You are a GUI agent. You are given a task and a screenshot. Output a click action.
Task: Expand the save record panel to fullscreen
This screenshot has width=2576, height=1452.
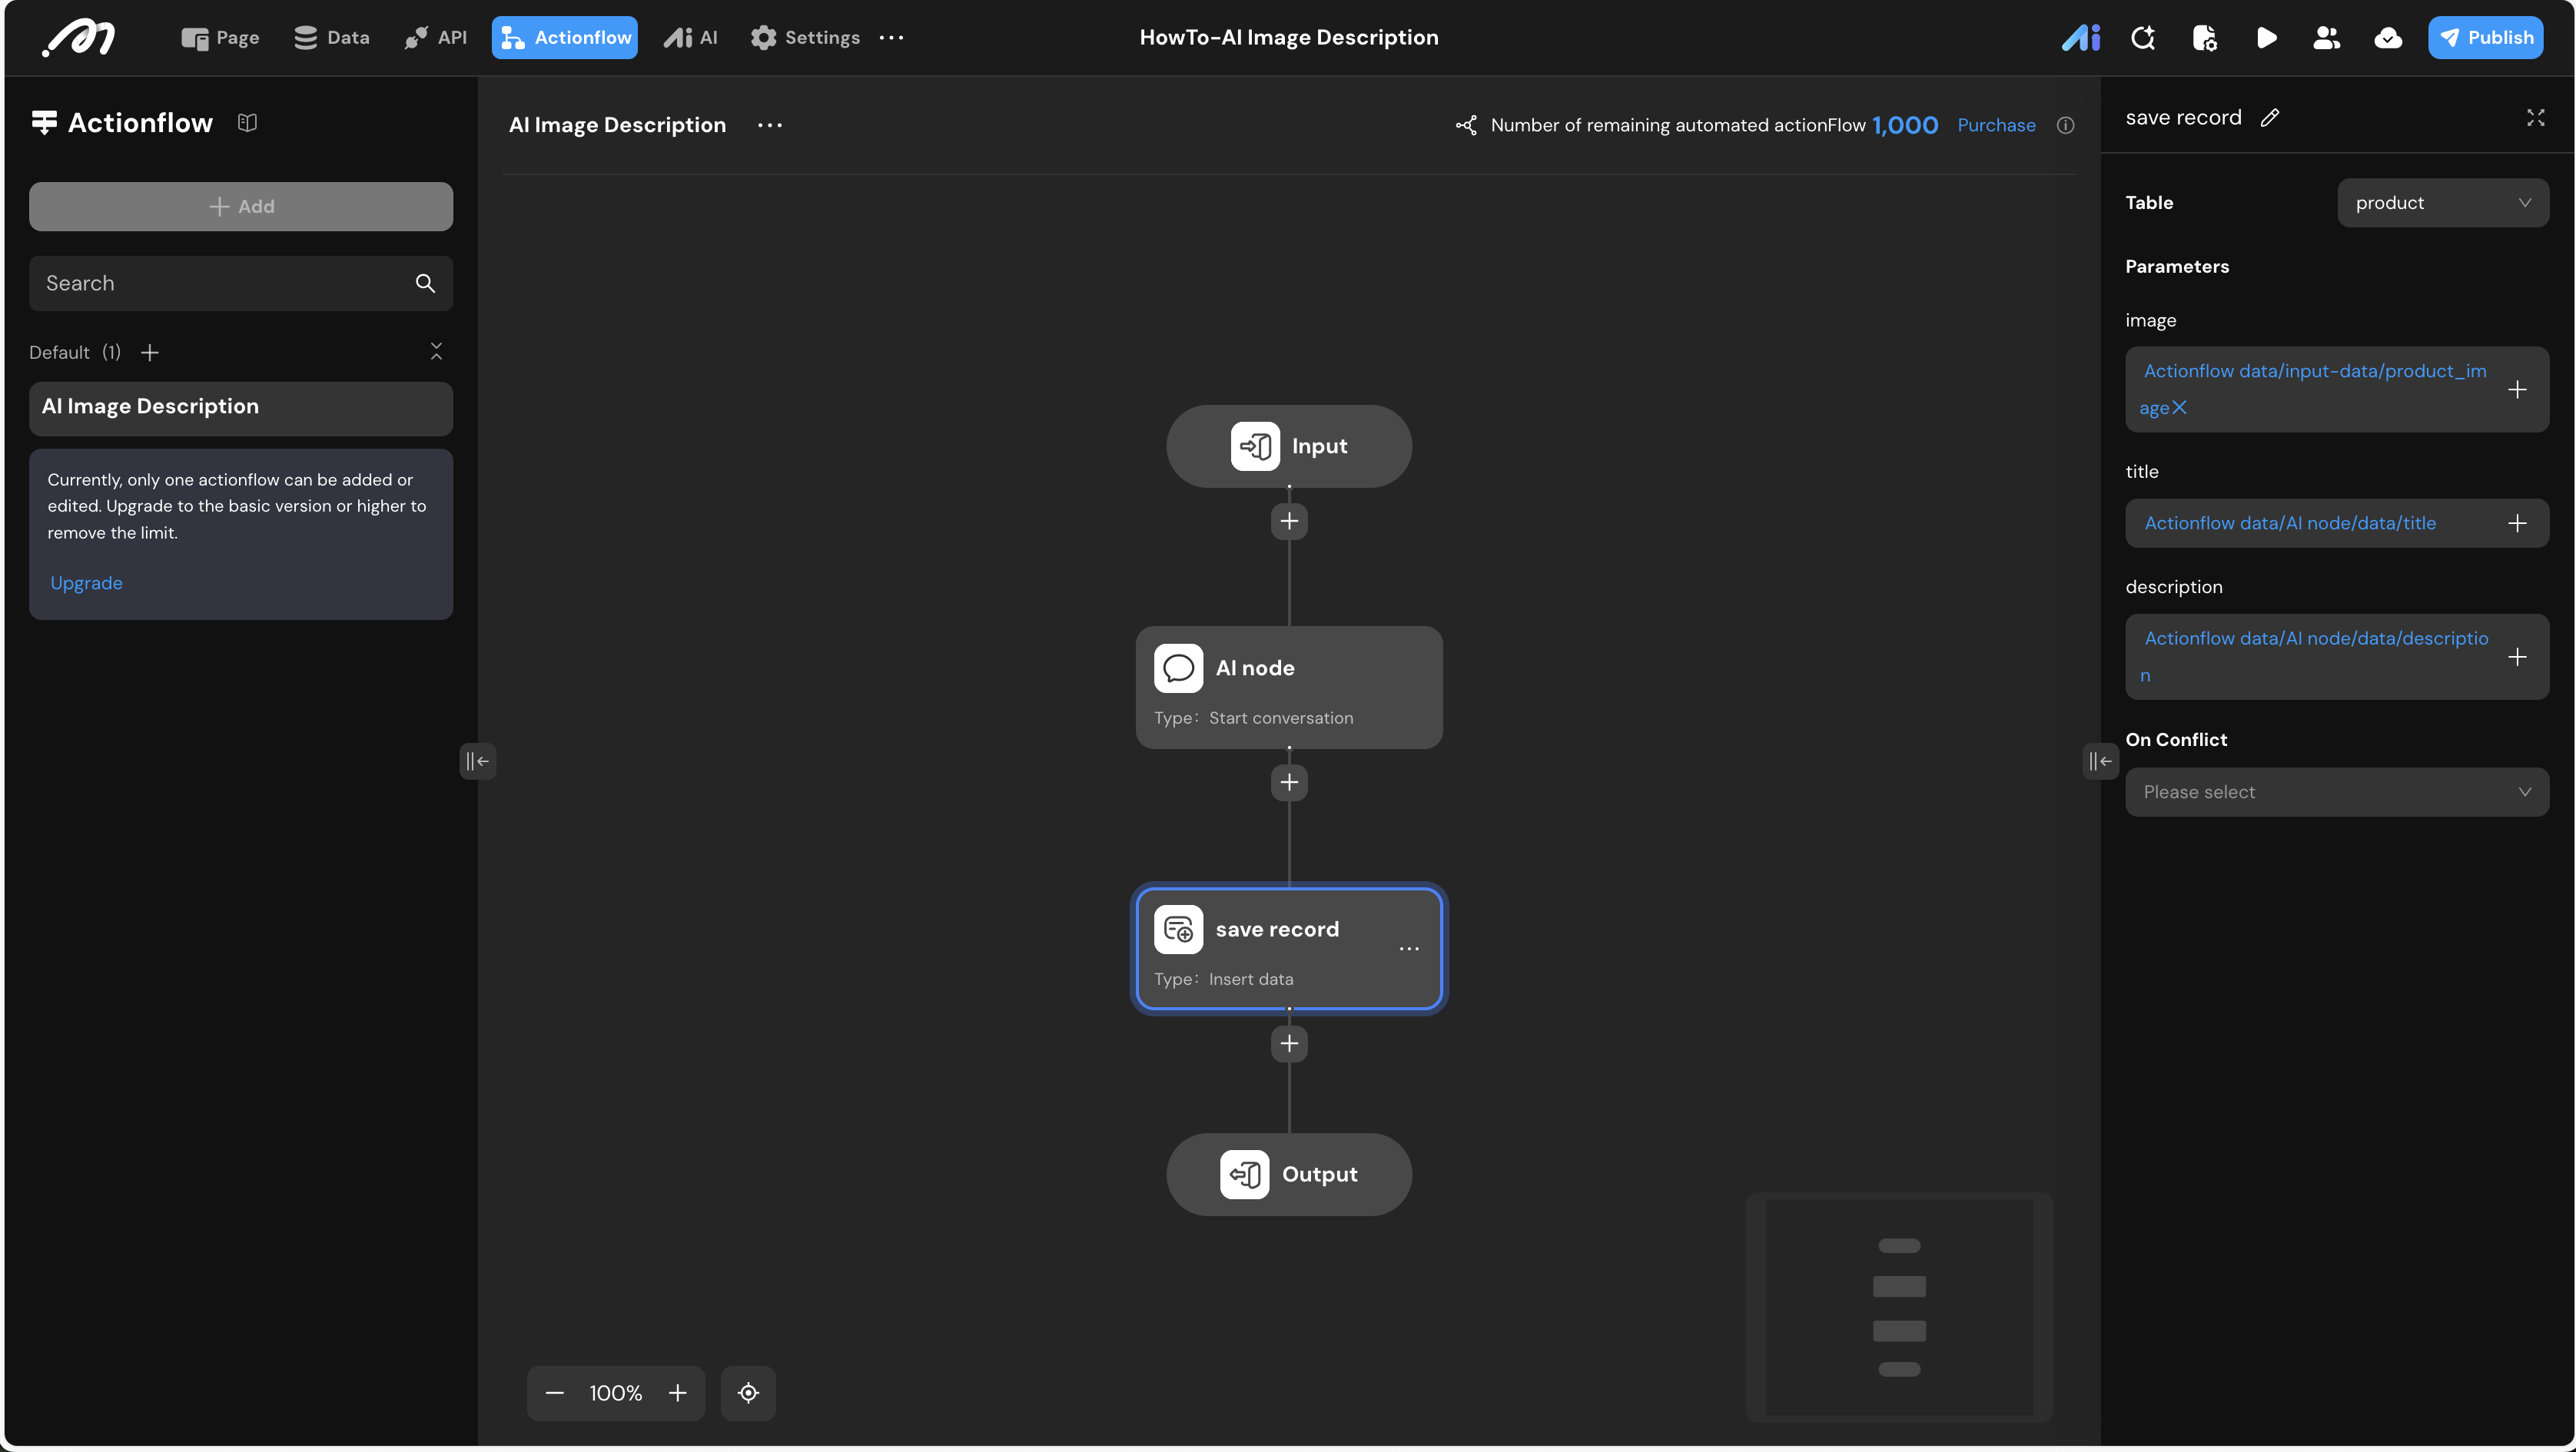2535,118
